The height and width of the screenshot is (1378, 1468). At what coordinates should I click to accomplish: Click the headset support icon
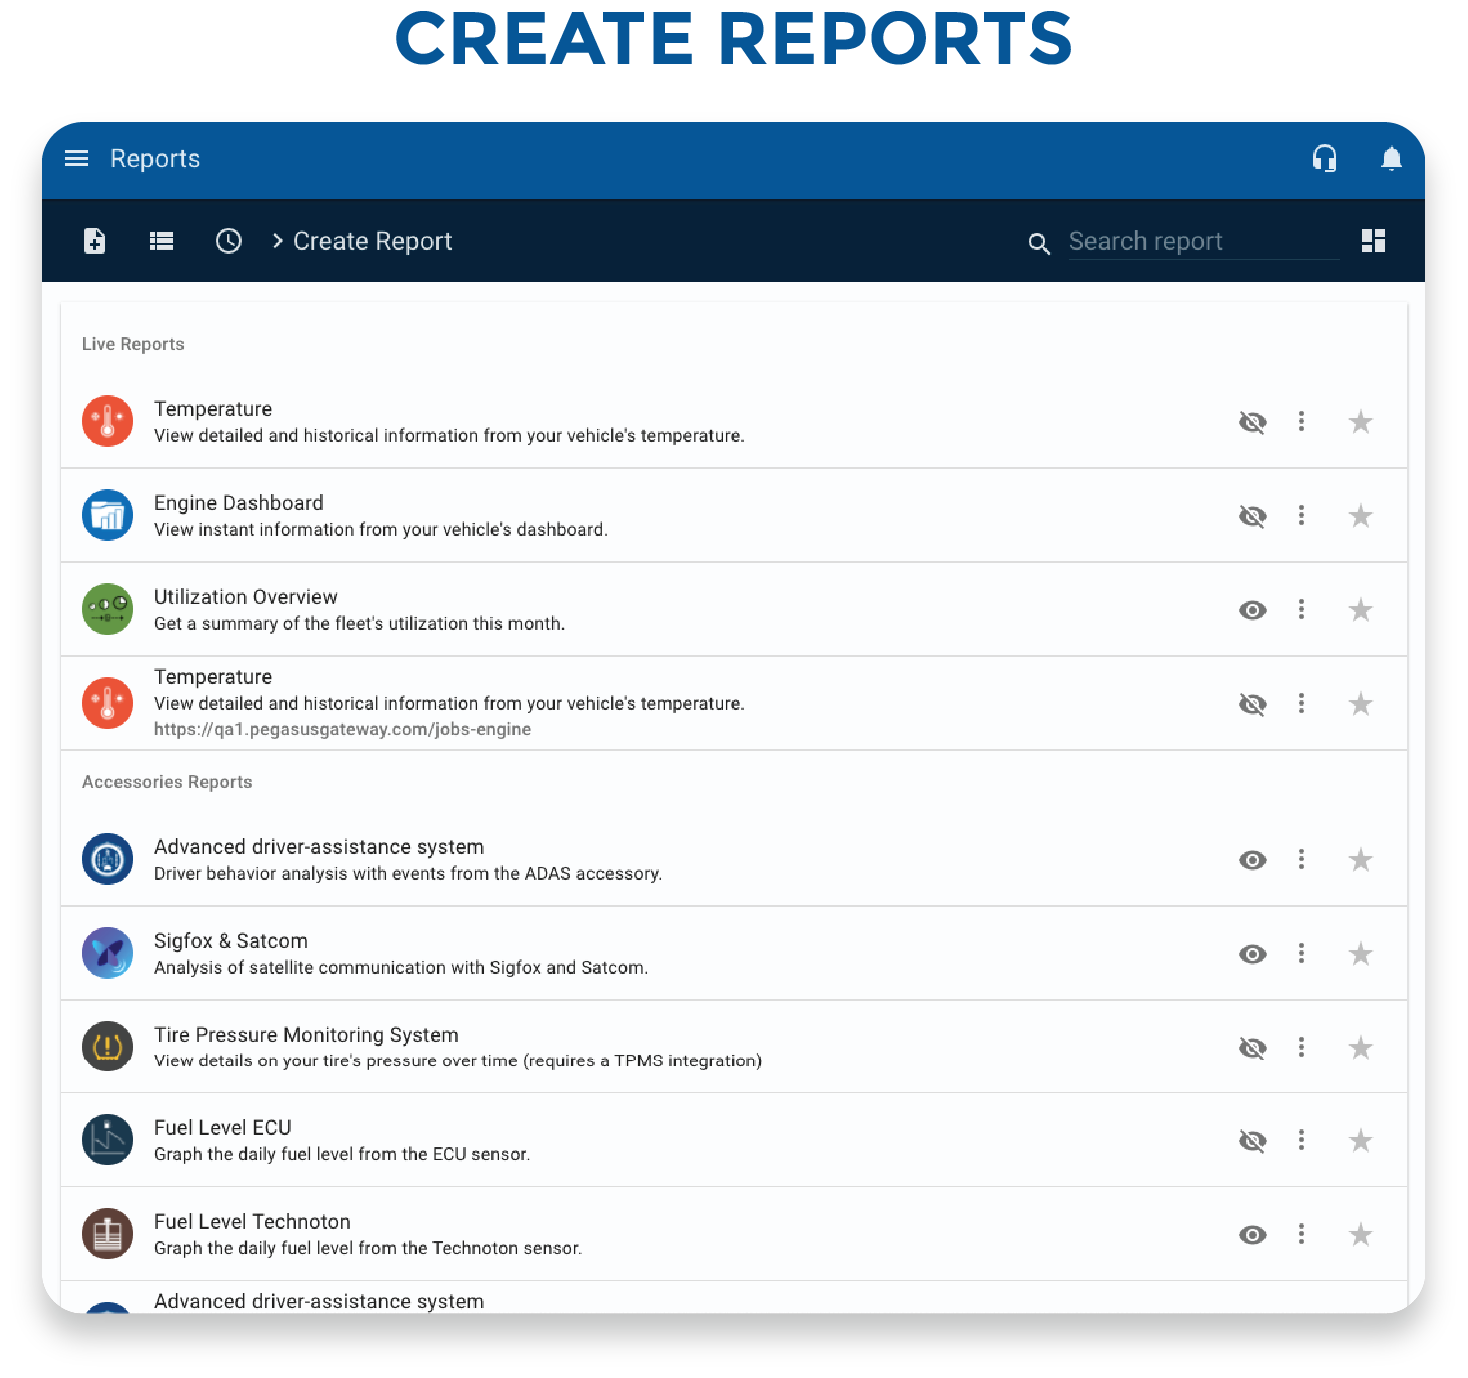click(1324, 159)
